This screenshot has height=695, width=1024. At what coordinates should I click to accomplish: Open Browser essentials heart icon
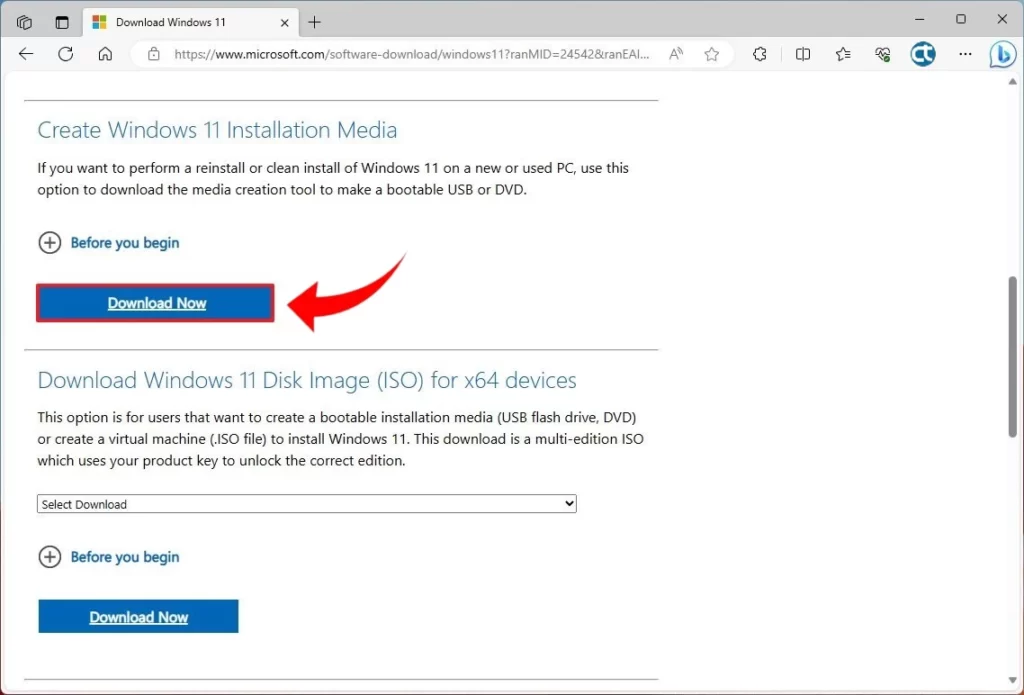883,54
